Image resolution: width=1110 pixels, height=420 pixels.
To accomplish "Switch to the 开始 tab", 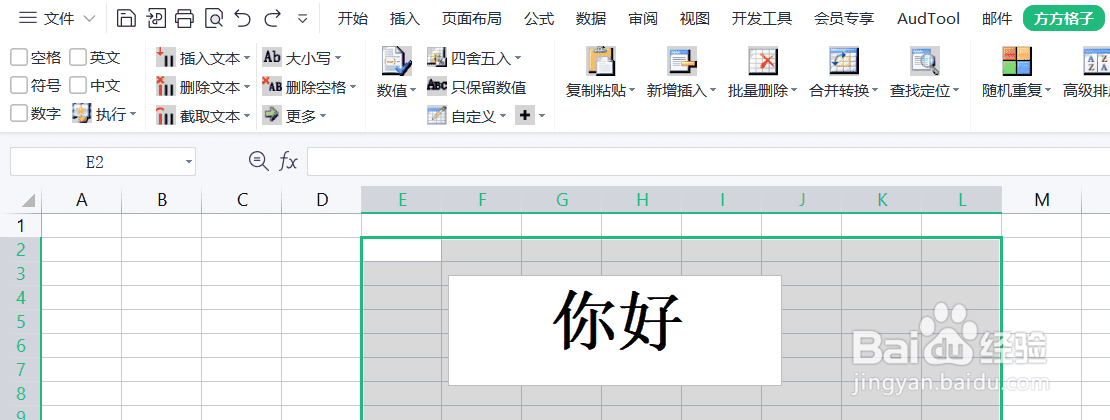I will [353, 19].
